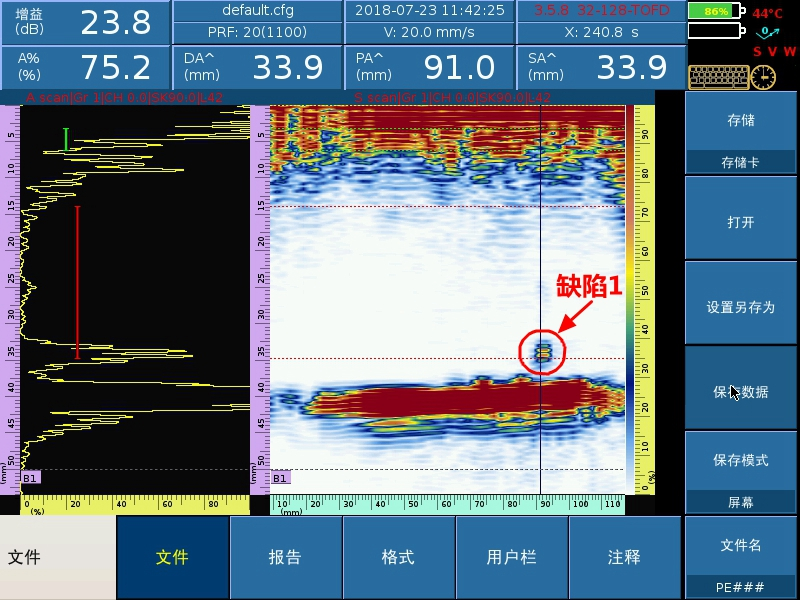Click the color palette bar beside the S-scan
The height and width of the screenshot is (600, 800).
(632, 300)
